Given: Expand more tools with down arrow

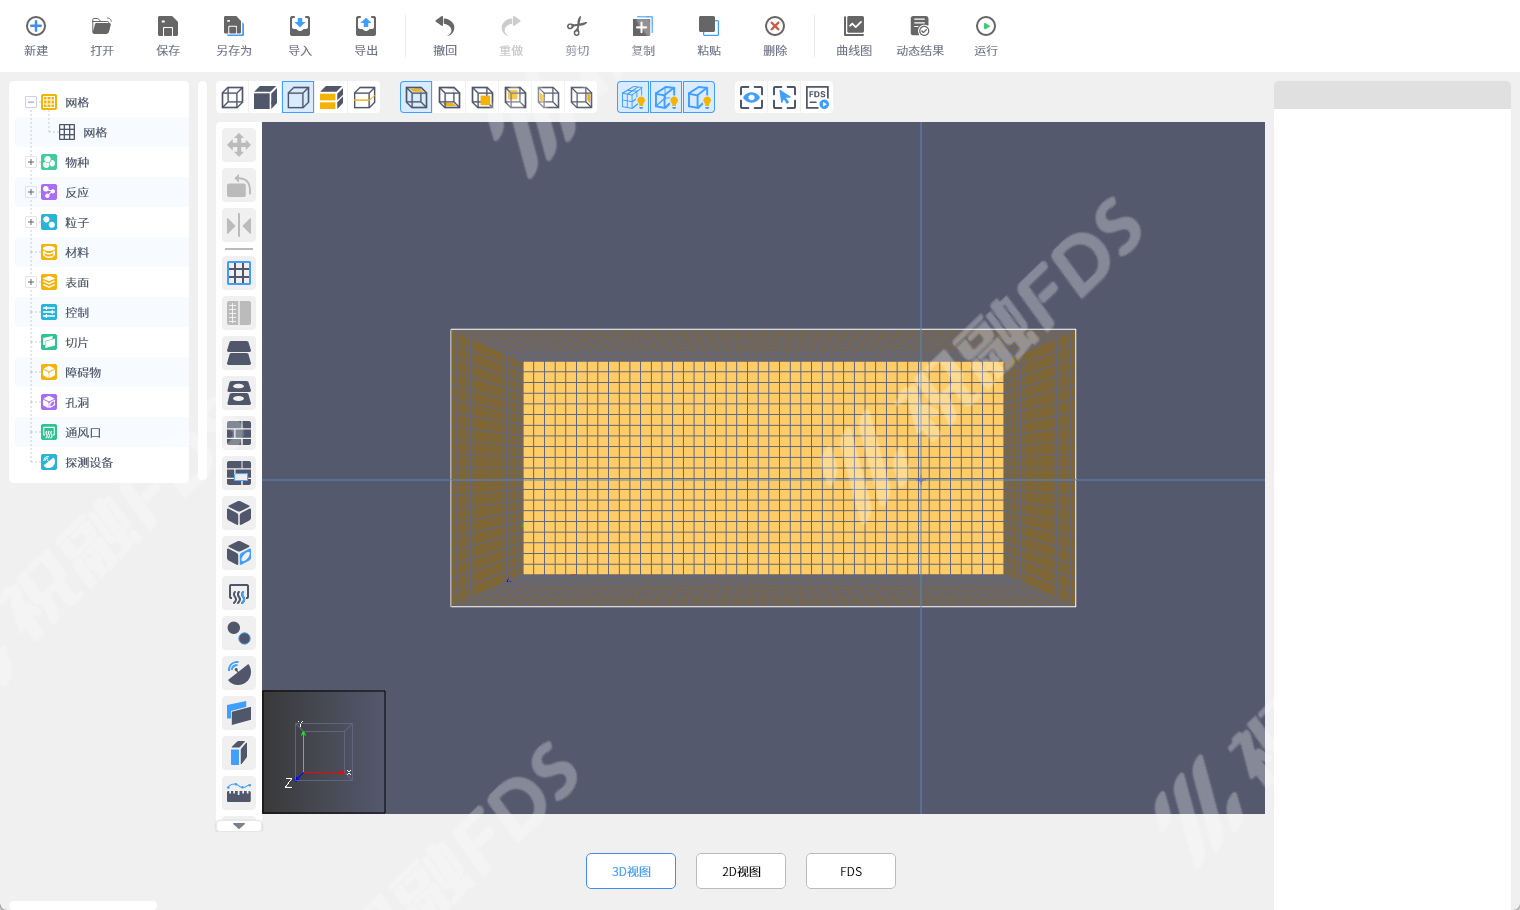Looking at the screenshot, I should coord(239,826).
